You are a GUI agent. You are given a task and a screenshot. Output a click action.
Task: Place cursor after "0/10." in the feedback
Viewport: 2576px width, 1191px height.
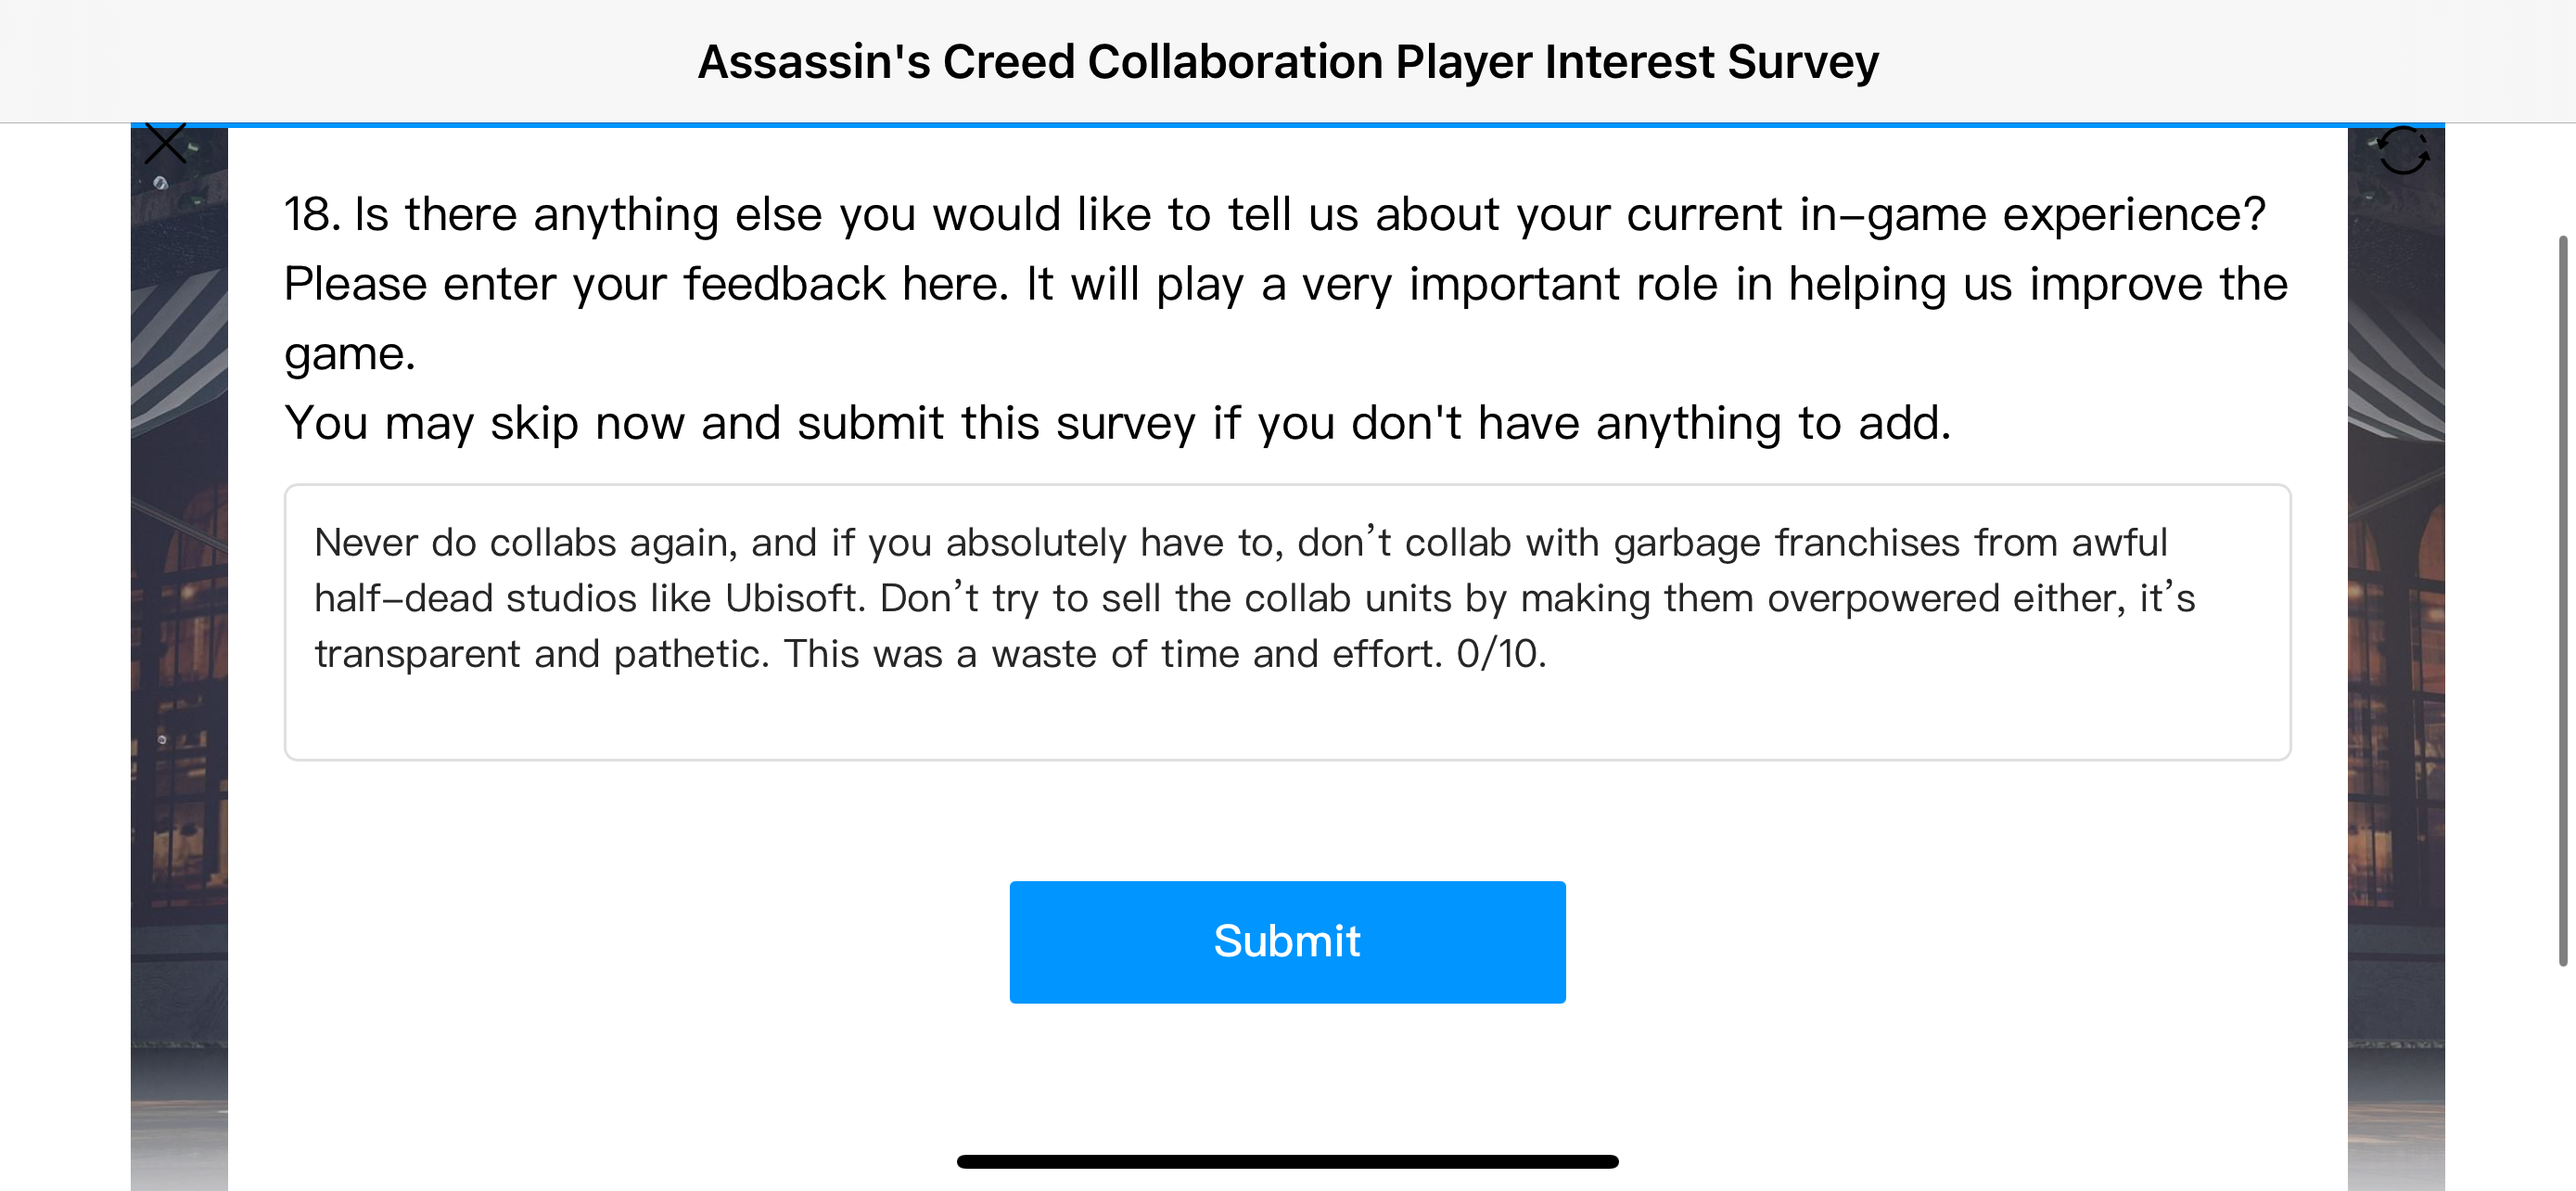1549,654
